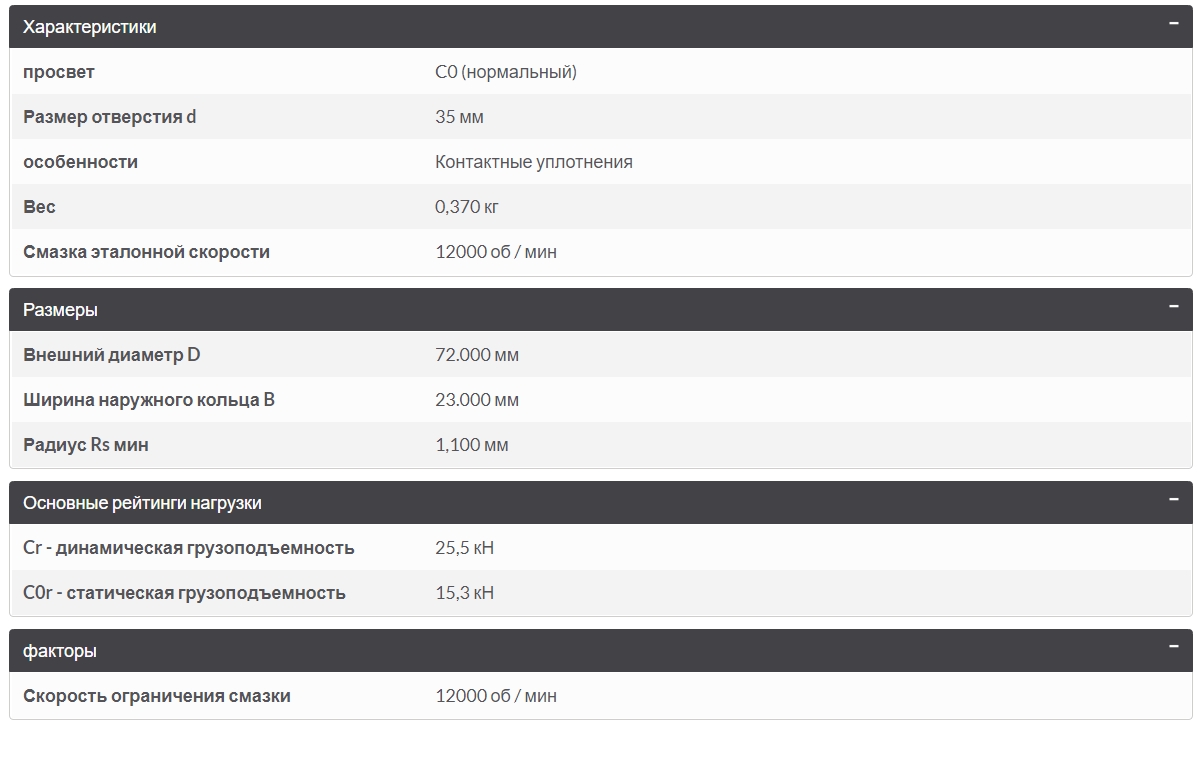Collapse the факторы section minus icon
1197x782 pixels.
point(1173,648)
